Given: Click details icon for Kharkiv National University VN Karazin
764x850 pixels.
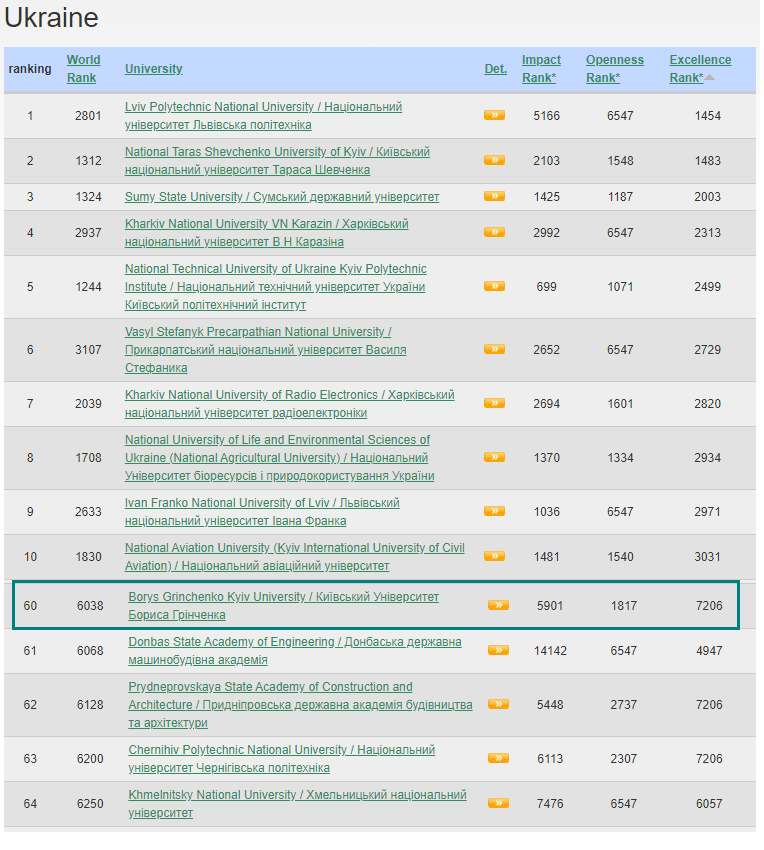Looking at the screenshot, I should tap(494, 232).
